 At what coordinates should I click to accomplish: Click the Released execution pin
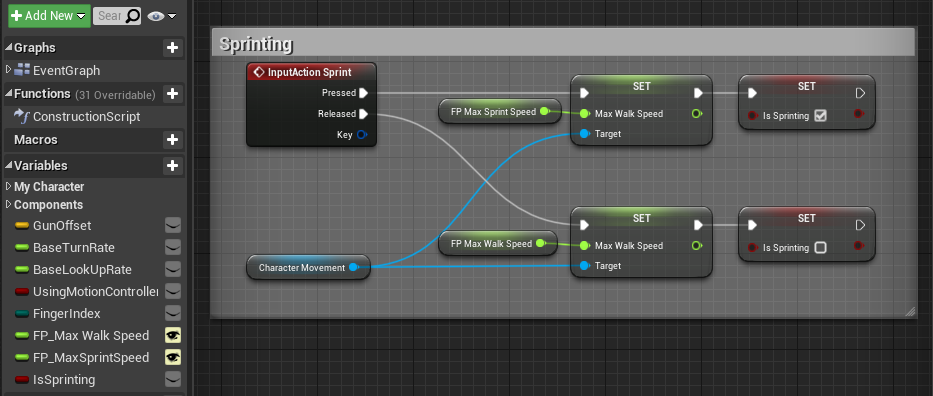[x=364, y=114]
